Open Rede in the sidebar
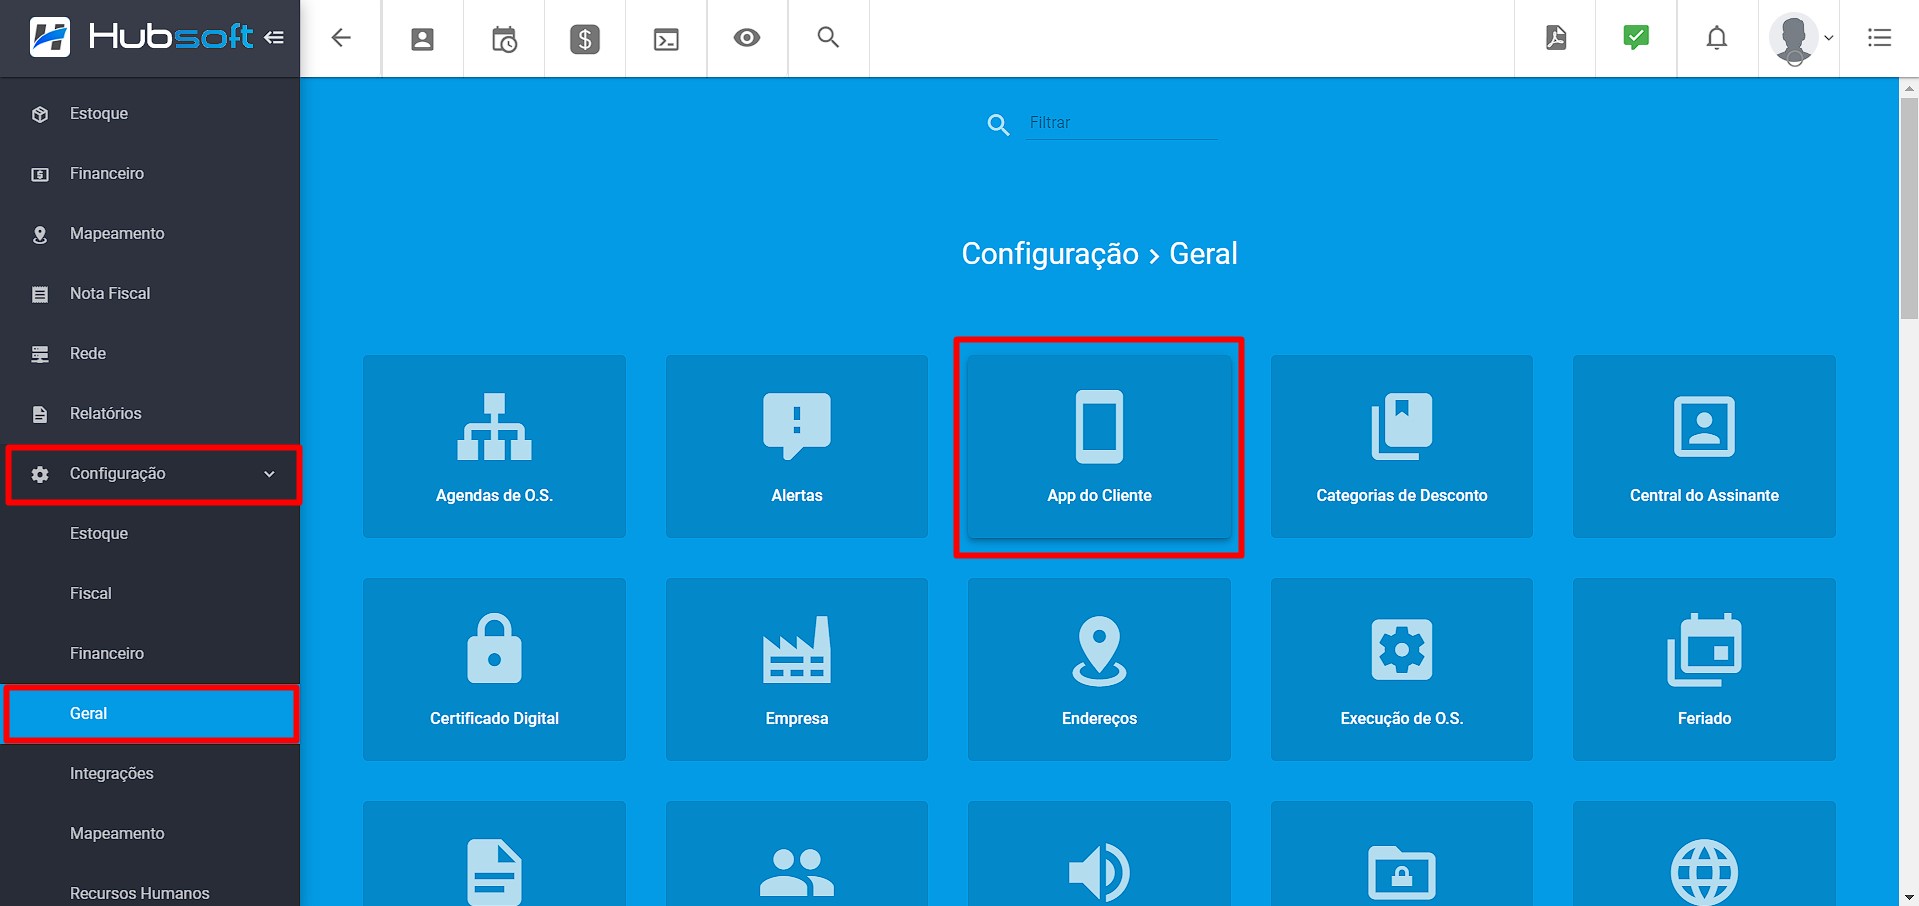This screenshot has width=1919, height=906. 150,354
